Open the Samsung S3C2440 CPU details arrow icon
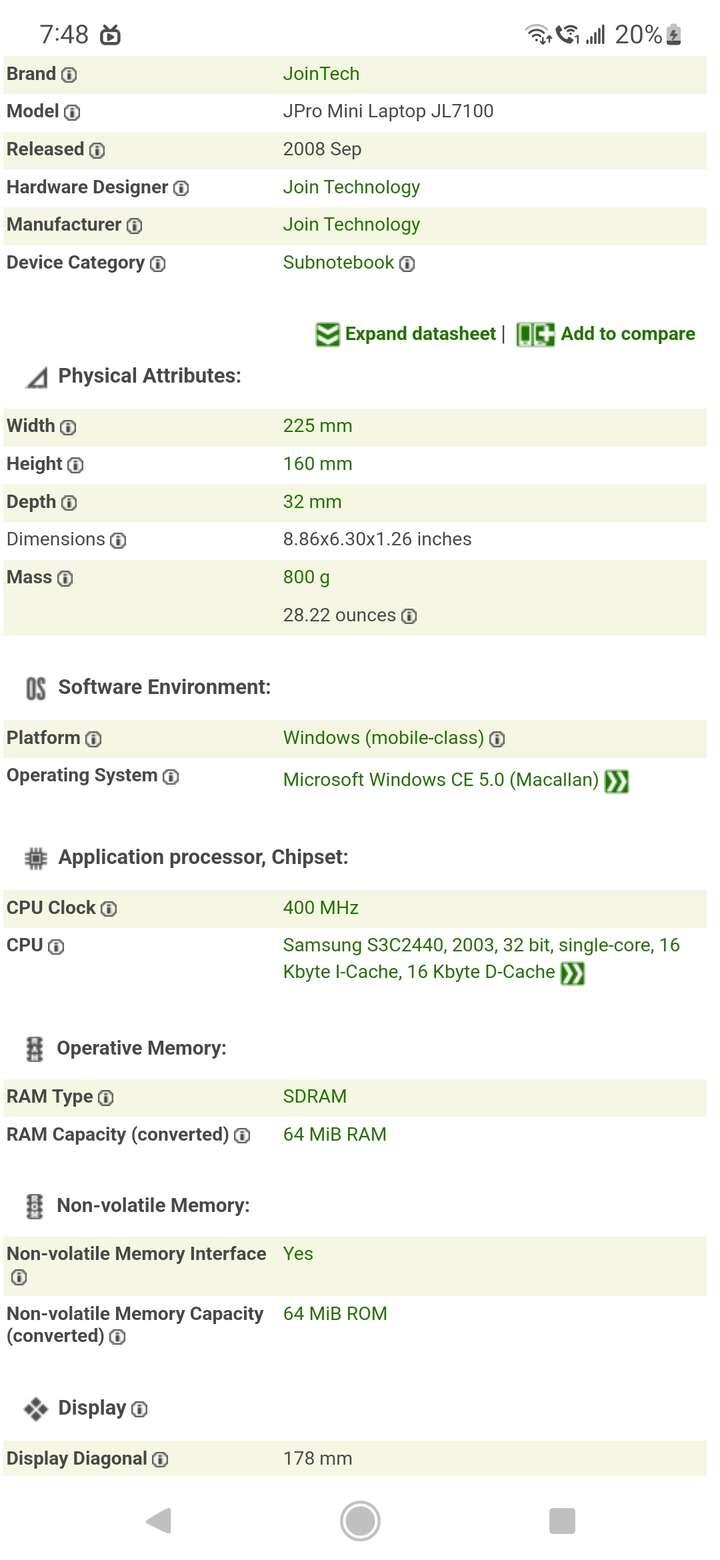720x1560 pixels. click(572, 973)
